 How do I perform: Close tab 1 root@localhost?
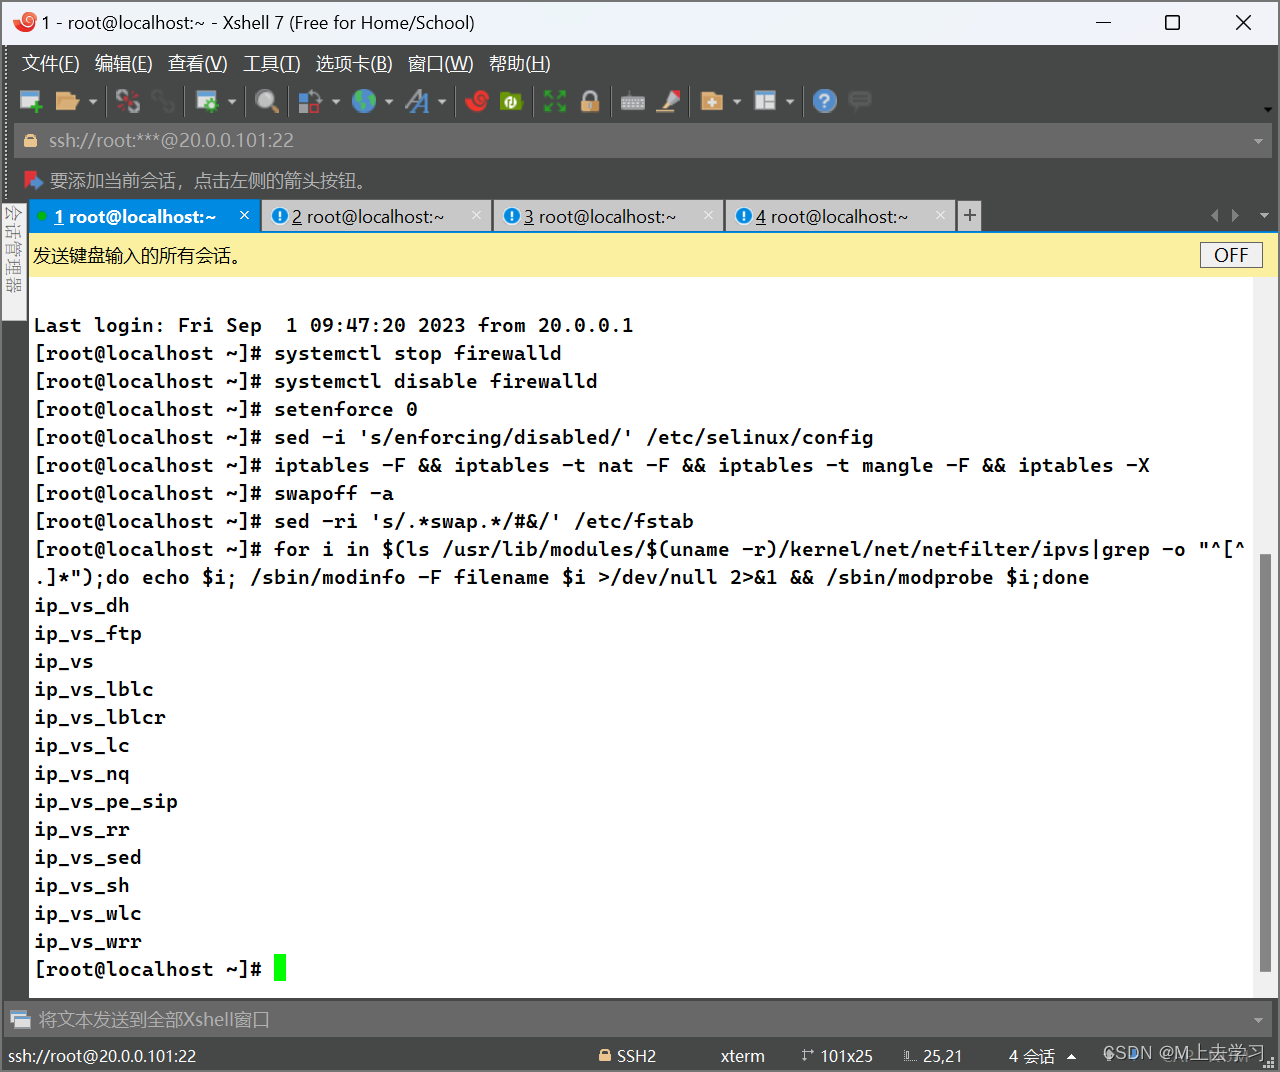tap(244, 215)
